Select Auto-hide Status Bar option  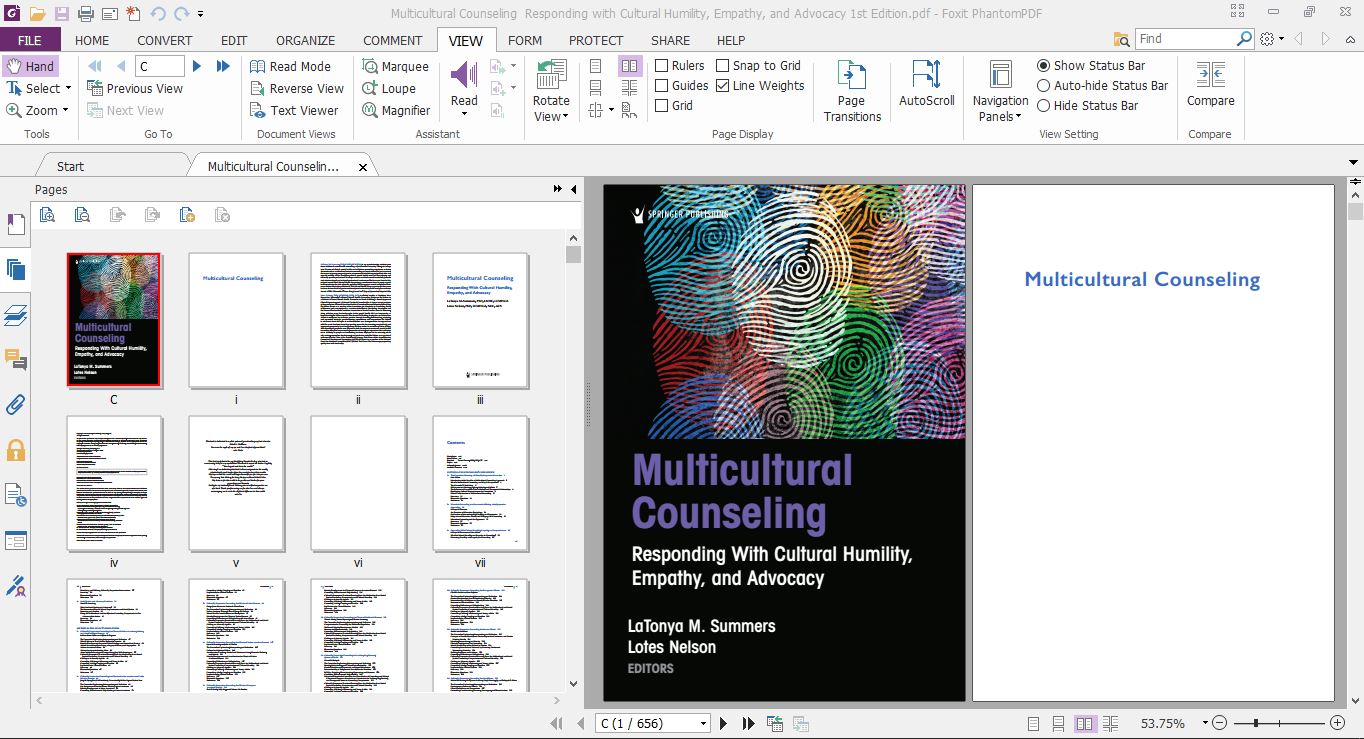pos(1043,85)
